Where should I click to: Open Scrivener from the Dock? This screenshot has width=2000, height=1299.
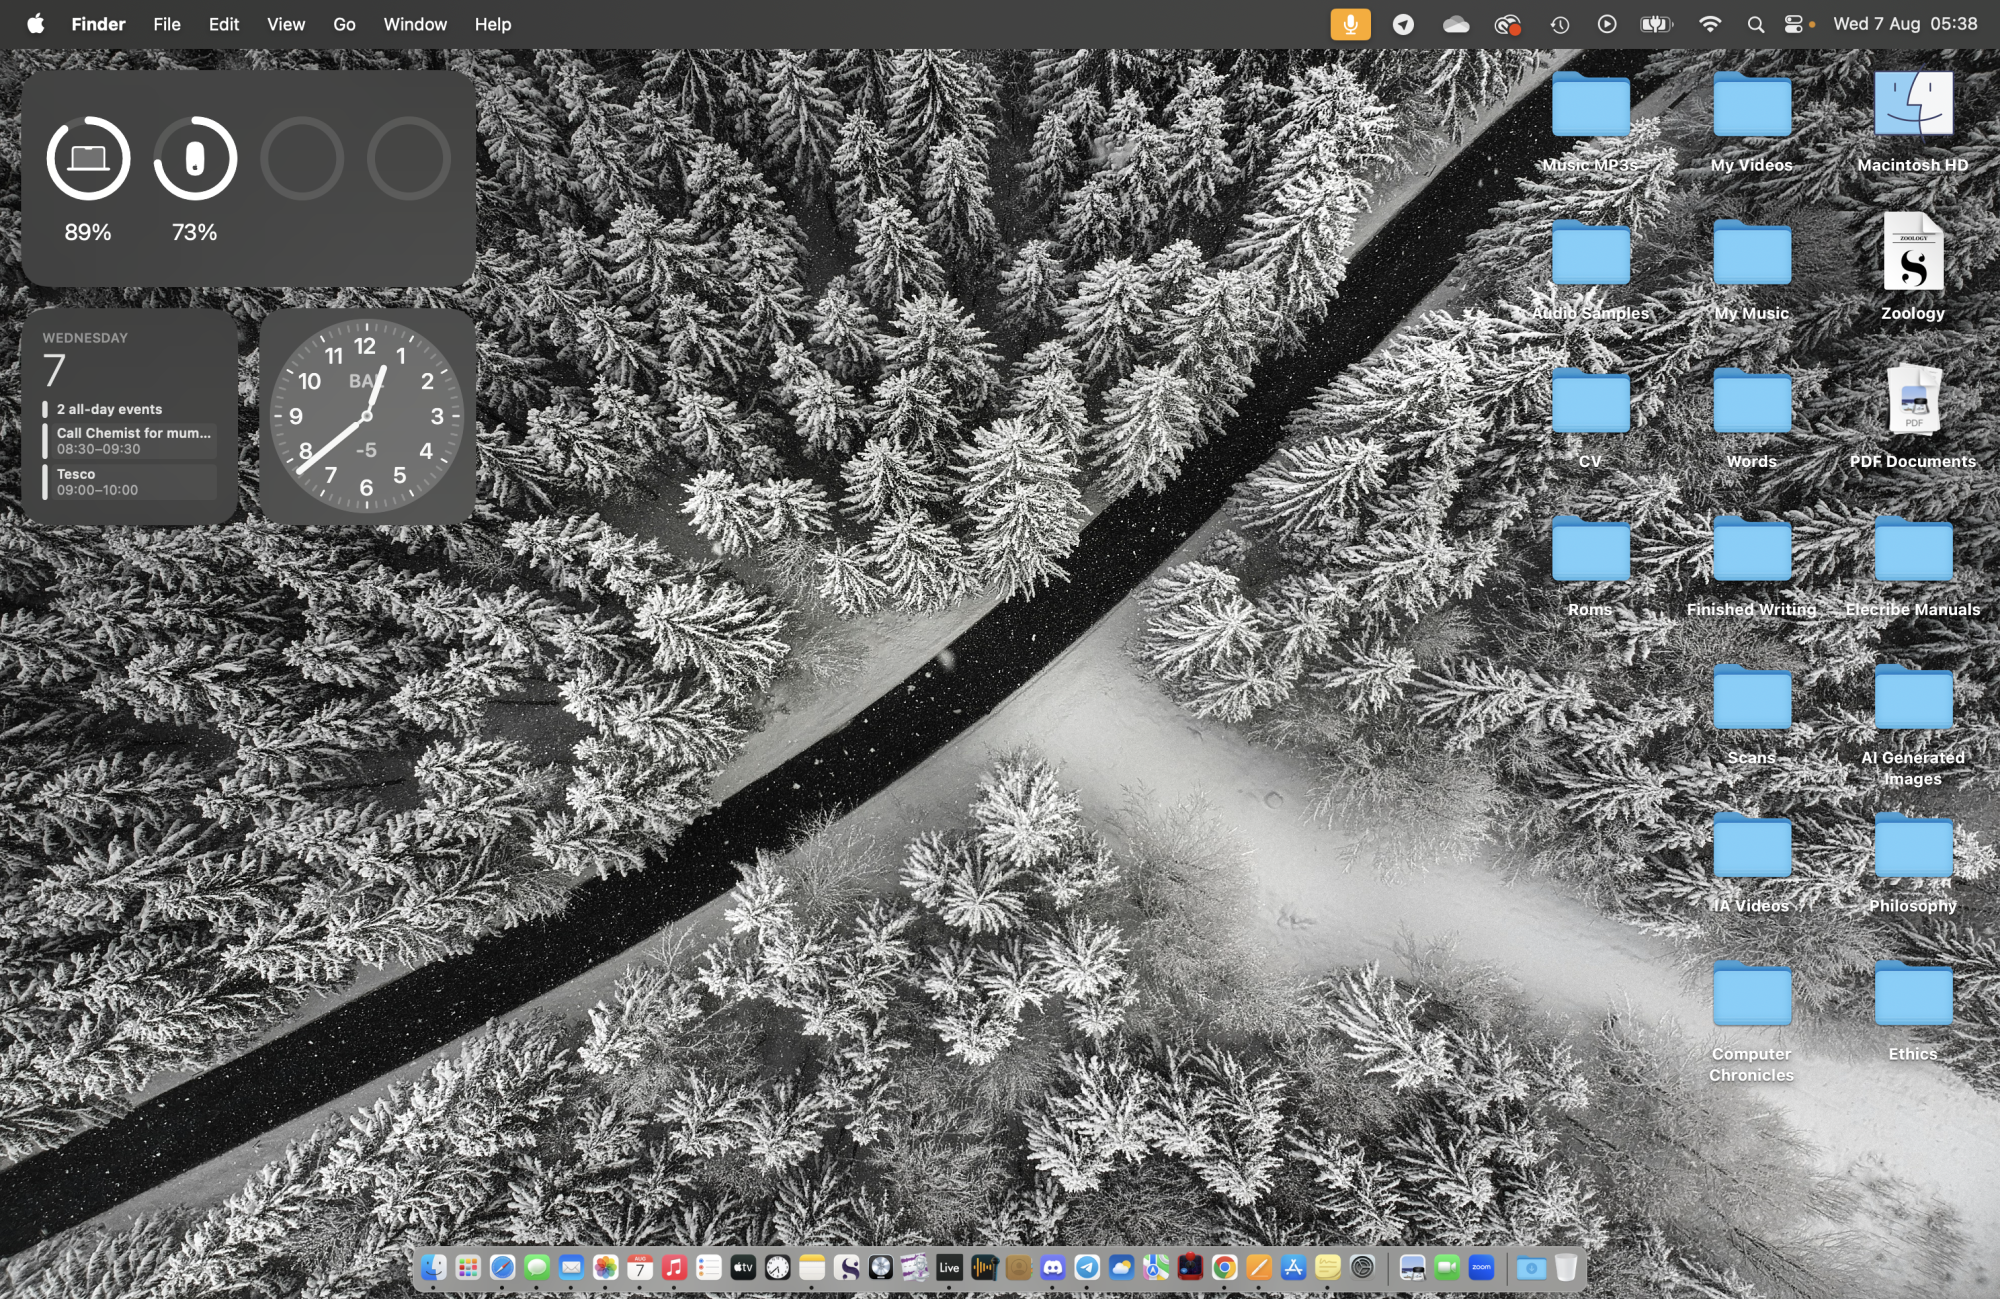pos(847,1268)
